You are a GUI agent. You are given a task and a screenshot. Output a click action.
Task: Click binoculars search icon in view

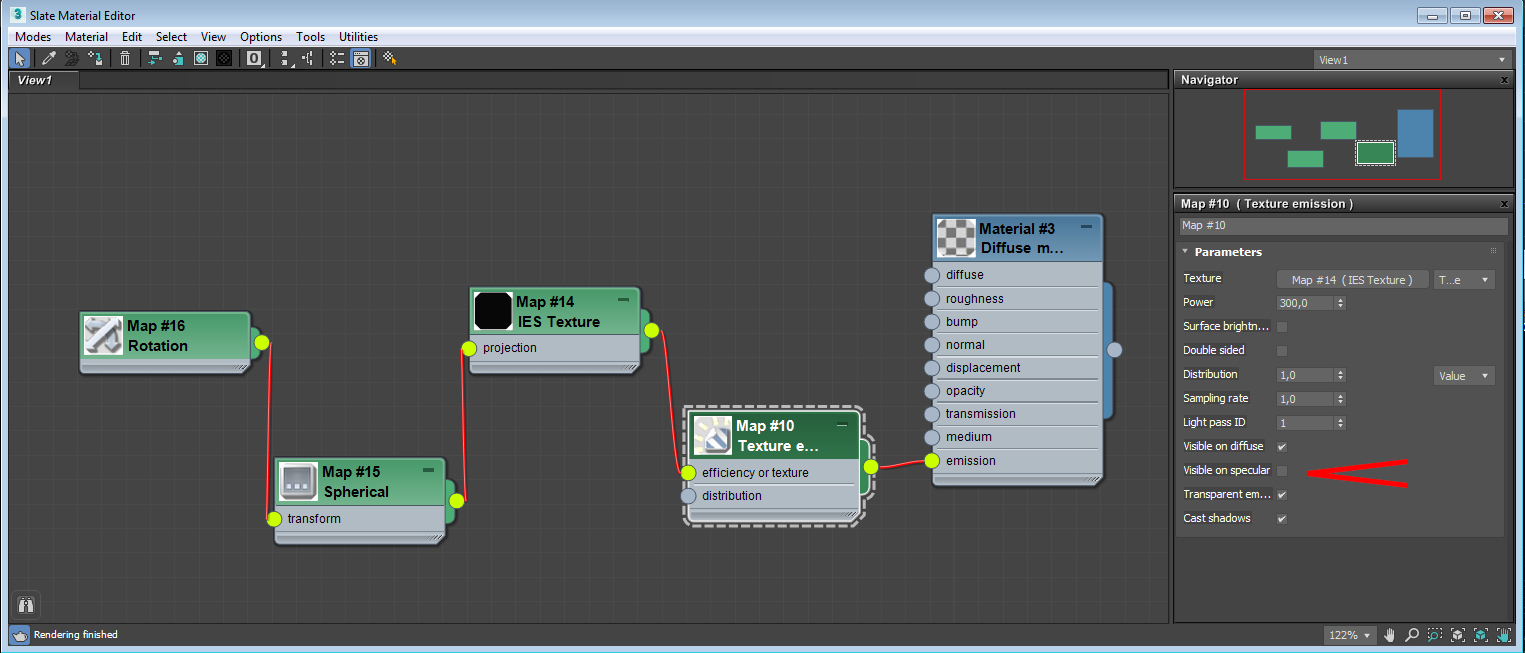[x=26, y=604]
